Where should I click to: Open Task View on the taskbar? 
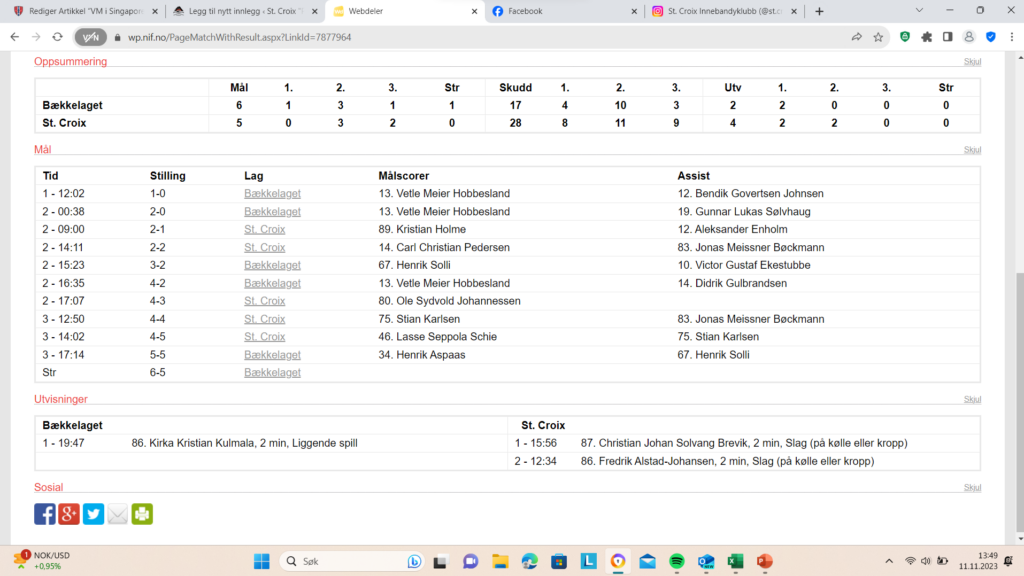point(440,561)
